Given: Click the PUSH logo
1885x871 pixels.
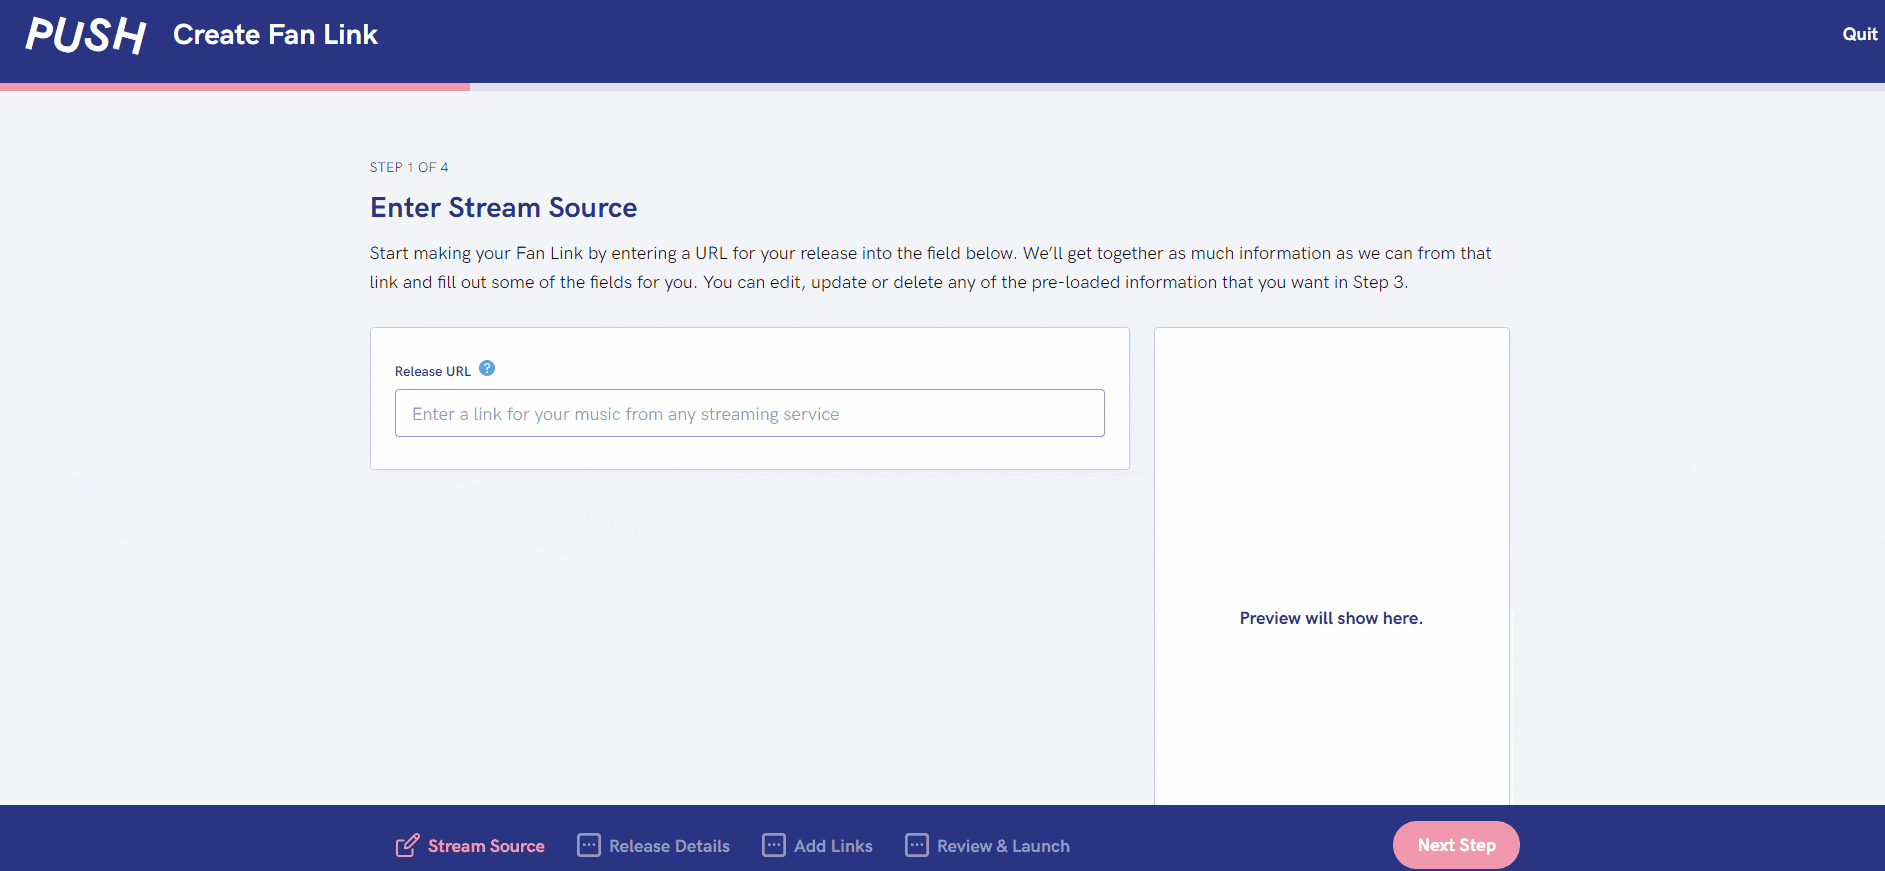Looking at the screenshot, I should click(86, 35).
